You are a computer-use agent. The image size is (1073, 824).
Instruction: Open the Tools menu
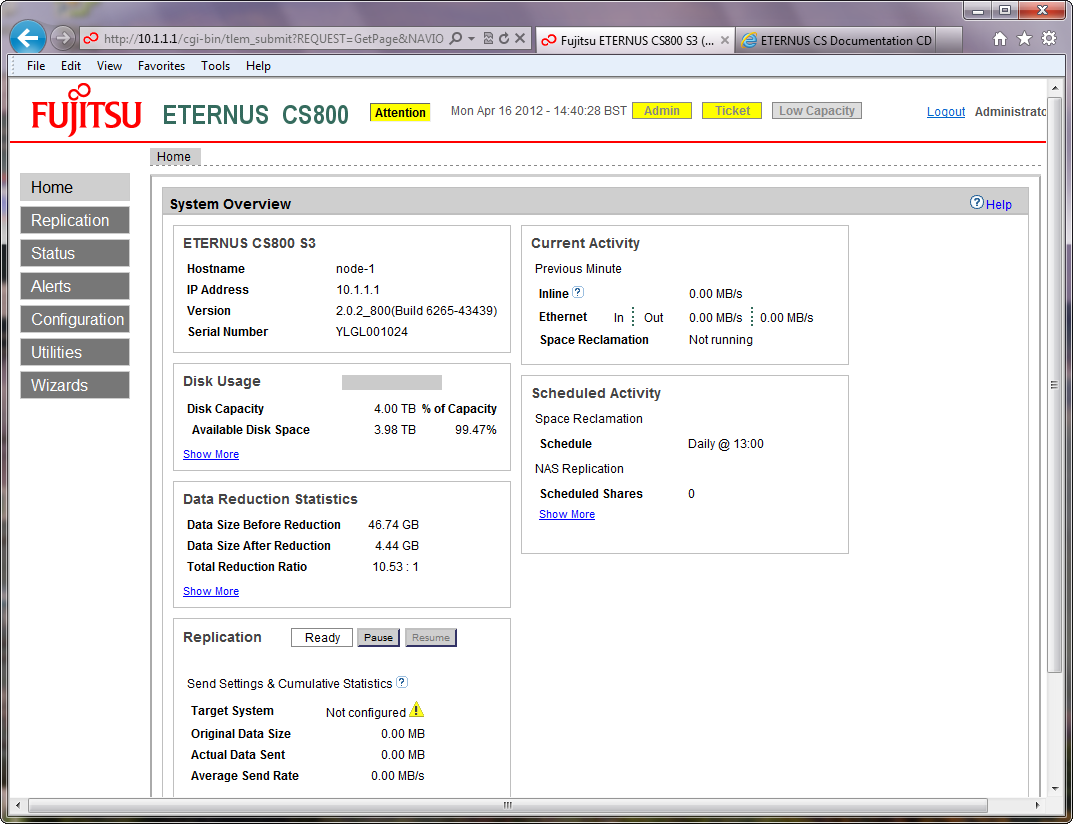pos(216,66)
